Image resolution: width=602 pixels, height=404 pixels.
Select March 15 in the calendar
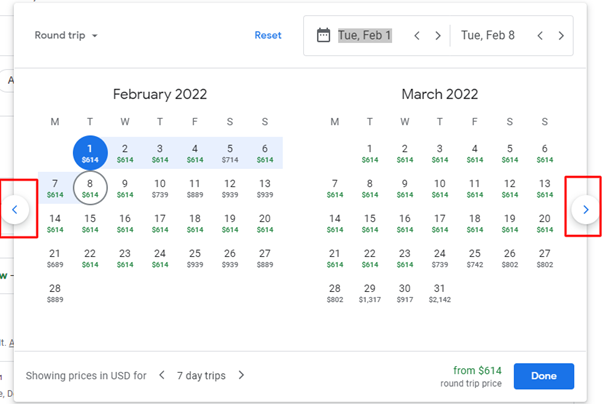370,223
